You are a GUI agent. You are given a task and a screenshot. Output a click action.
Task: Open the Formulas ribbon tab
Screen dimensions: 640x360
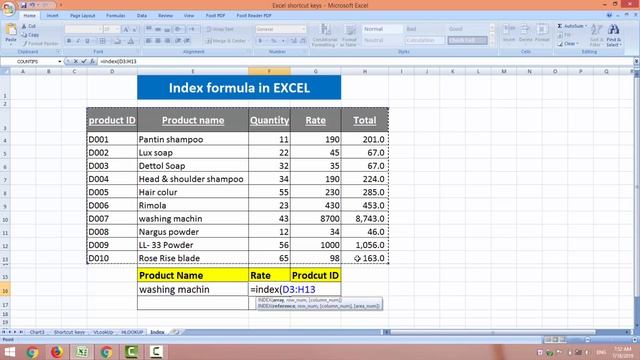(x=116, y=16)
